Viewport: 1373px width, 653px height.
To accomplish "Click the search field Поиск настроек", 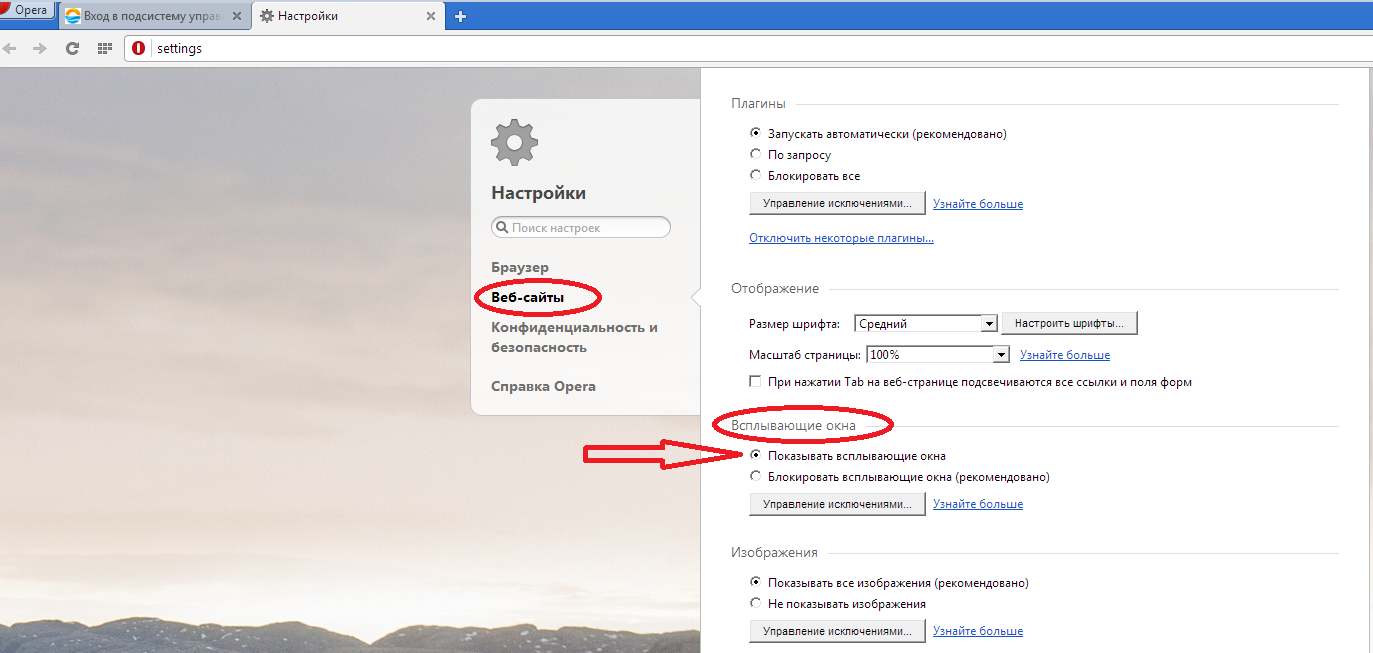I will (x=581, y=228).
